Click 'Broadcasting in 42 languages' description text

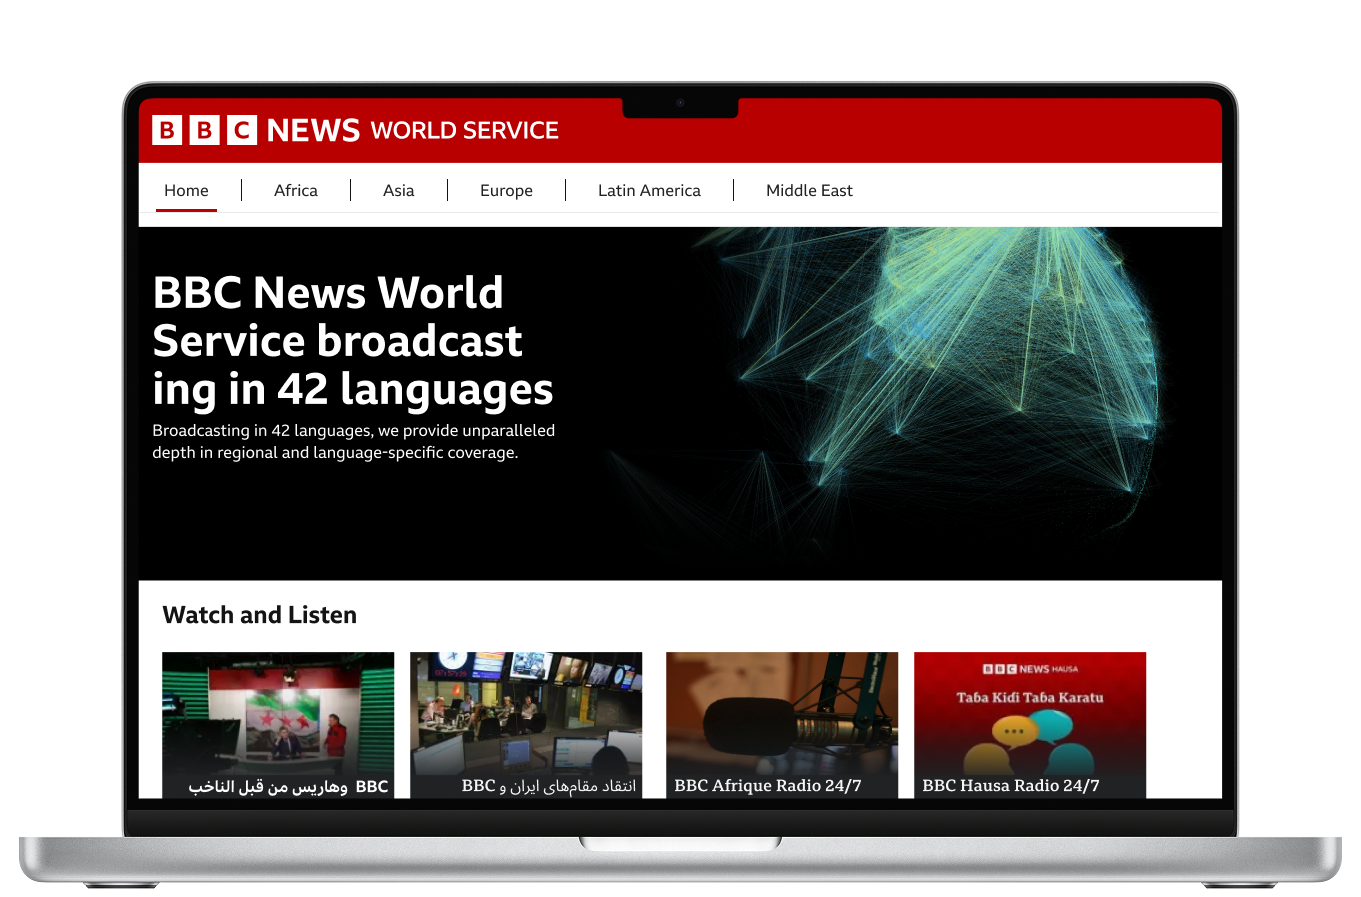click(353, 441)
